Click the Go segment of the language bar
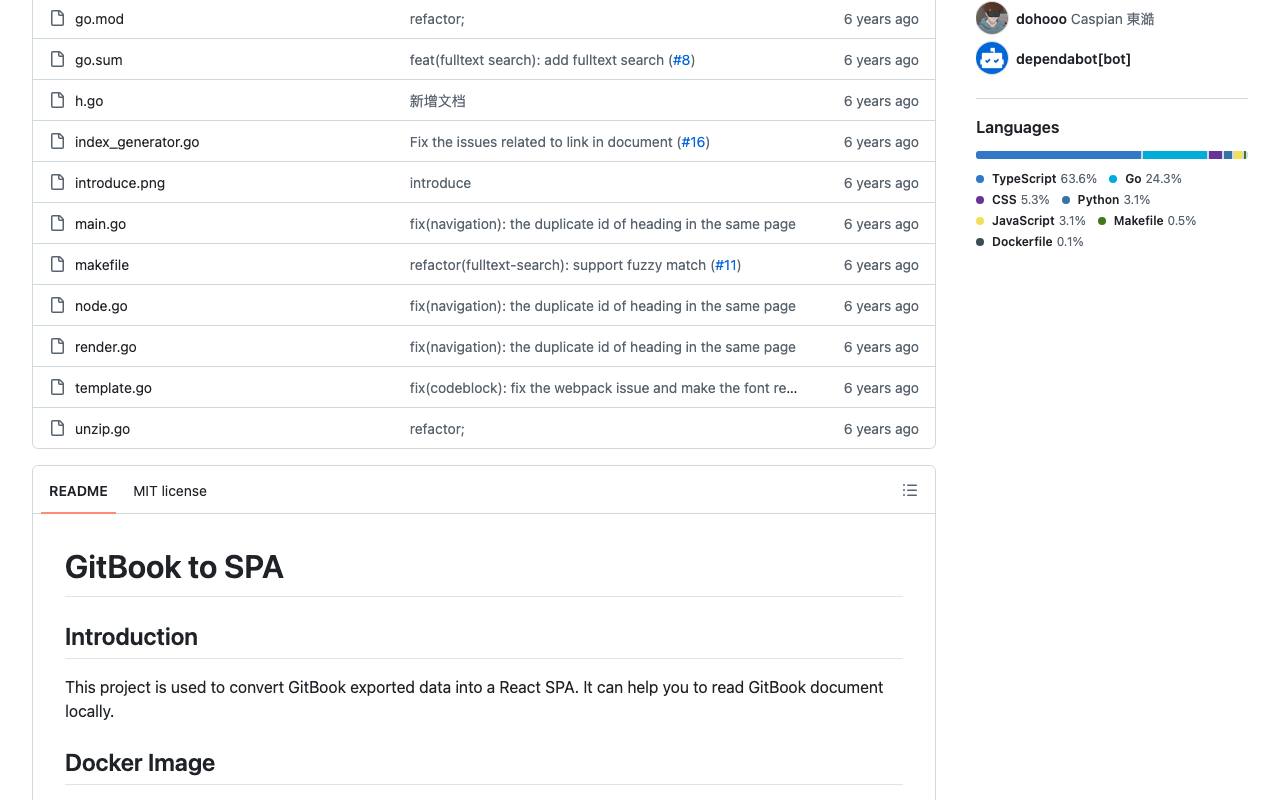Viewport: 1280px width, 800px height. (1175, 155)
